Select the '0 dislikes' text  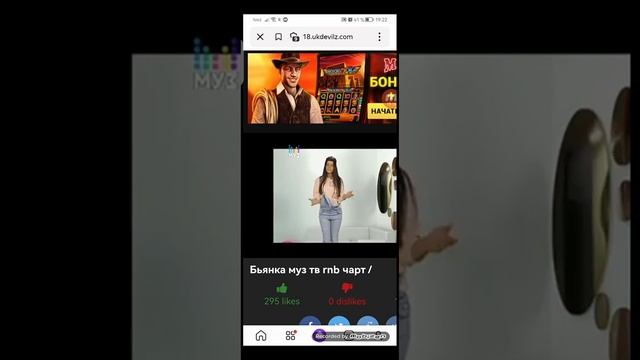347,301
